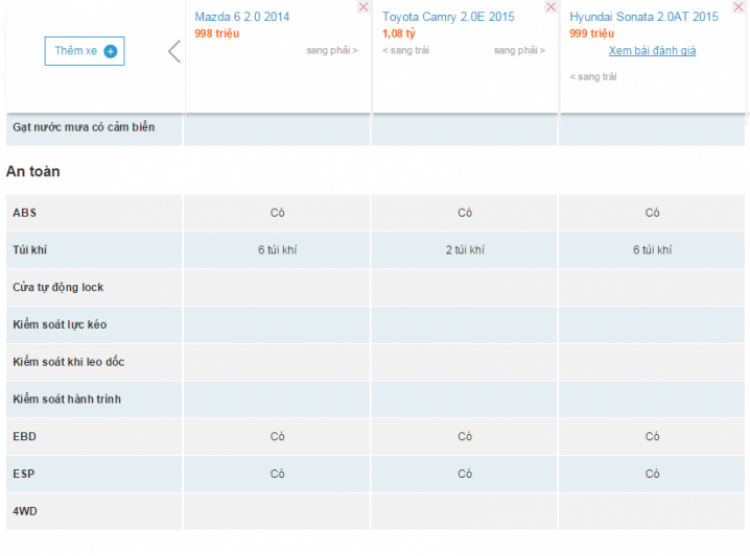Move Hyundai Sonata column with sang trái
Viewport: 750px width, 556px height.
[x=593, y=77]
